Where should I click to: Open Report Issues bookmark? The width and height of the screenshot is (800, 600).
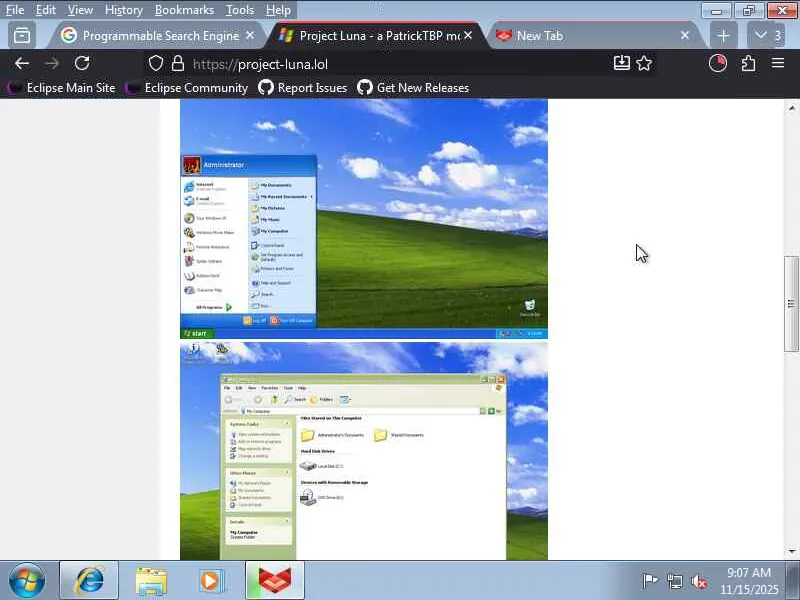tap(303, 88)
